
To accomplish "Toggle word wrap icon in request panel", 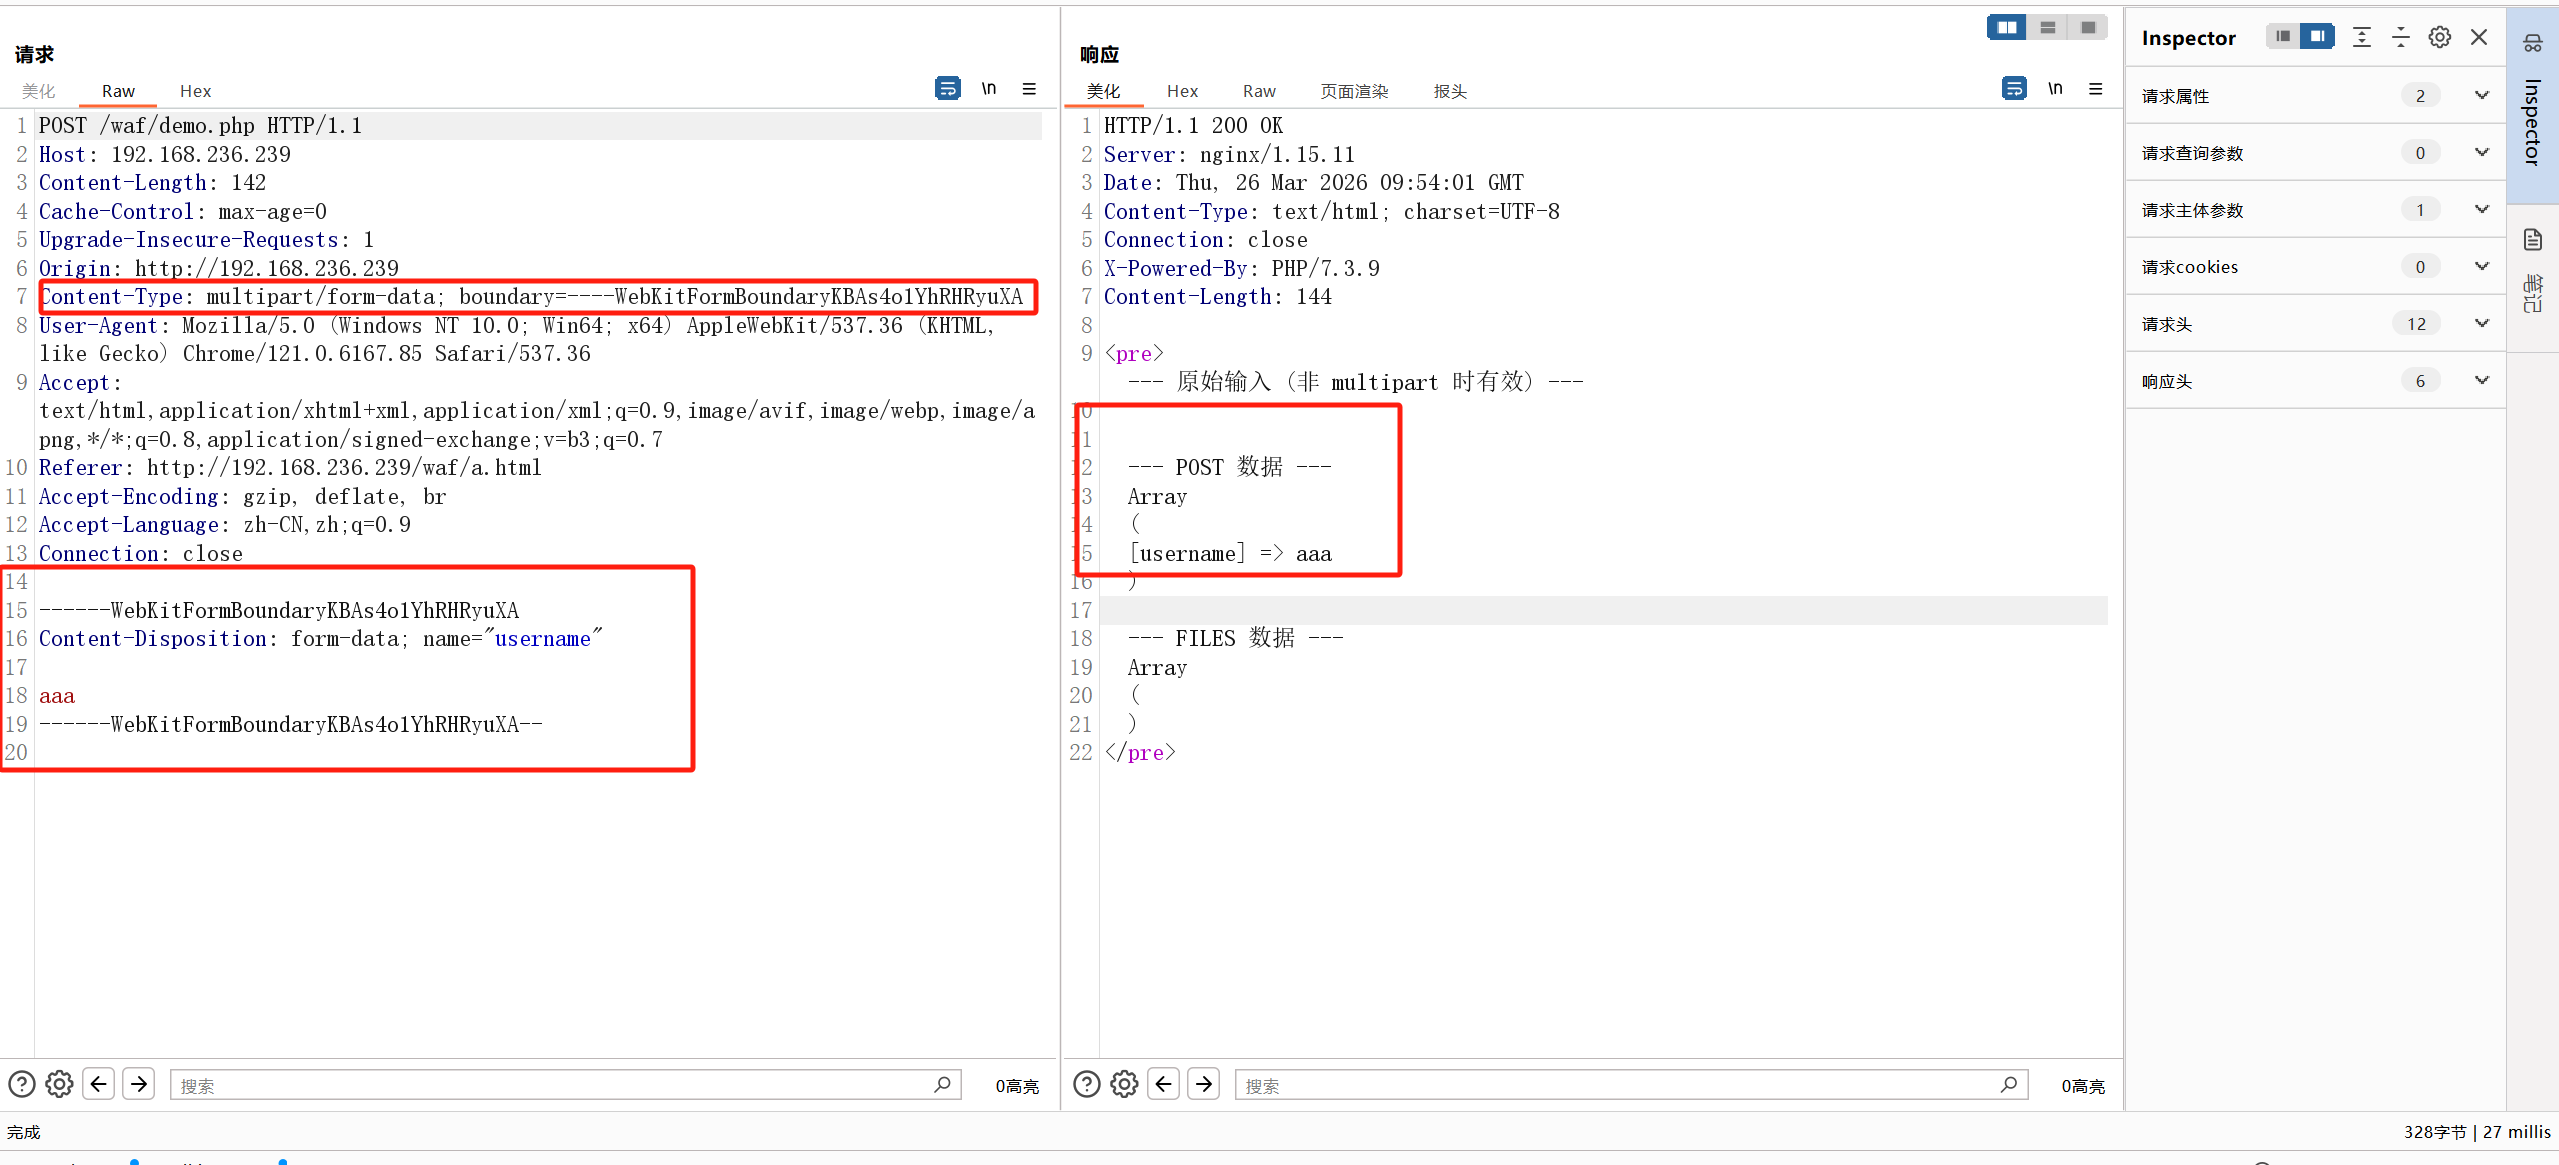I will point(947,89).
